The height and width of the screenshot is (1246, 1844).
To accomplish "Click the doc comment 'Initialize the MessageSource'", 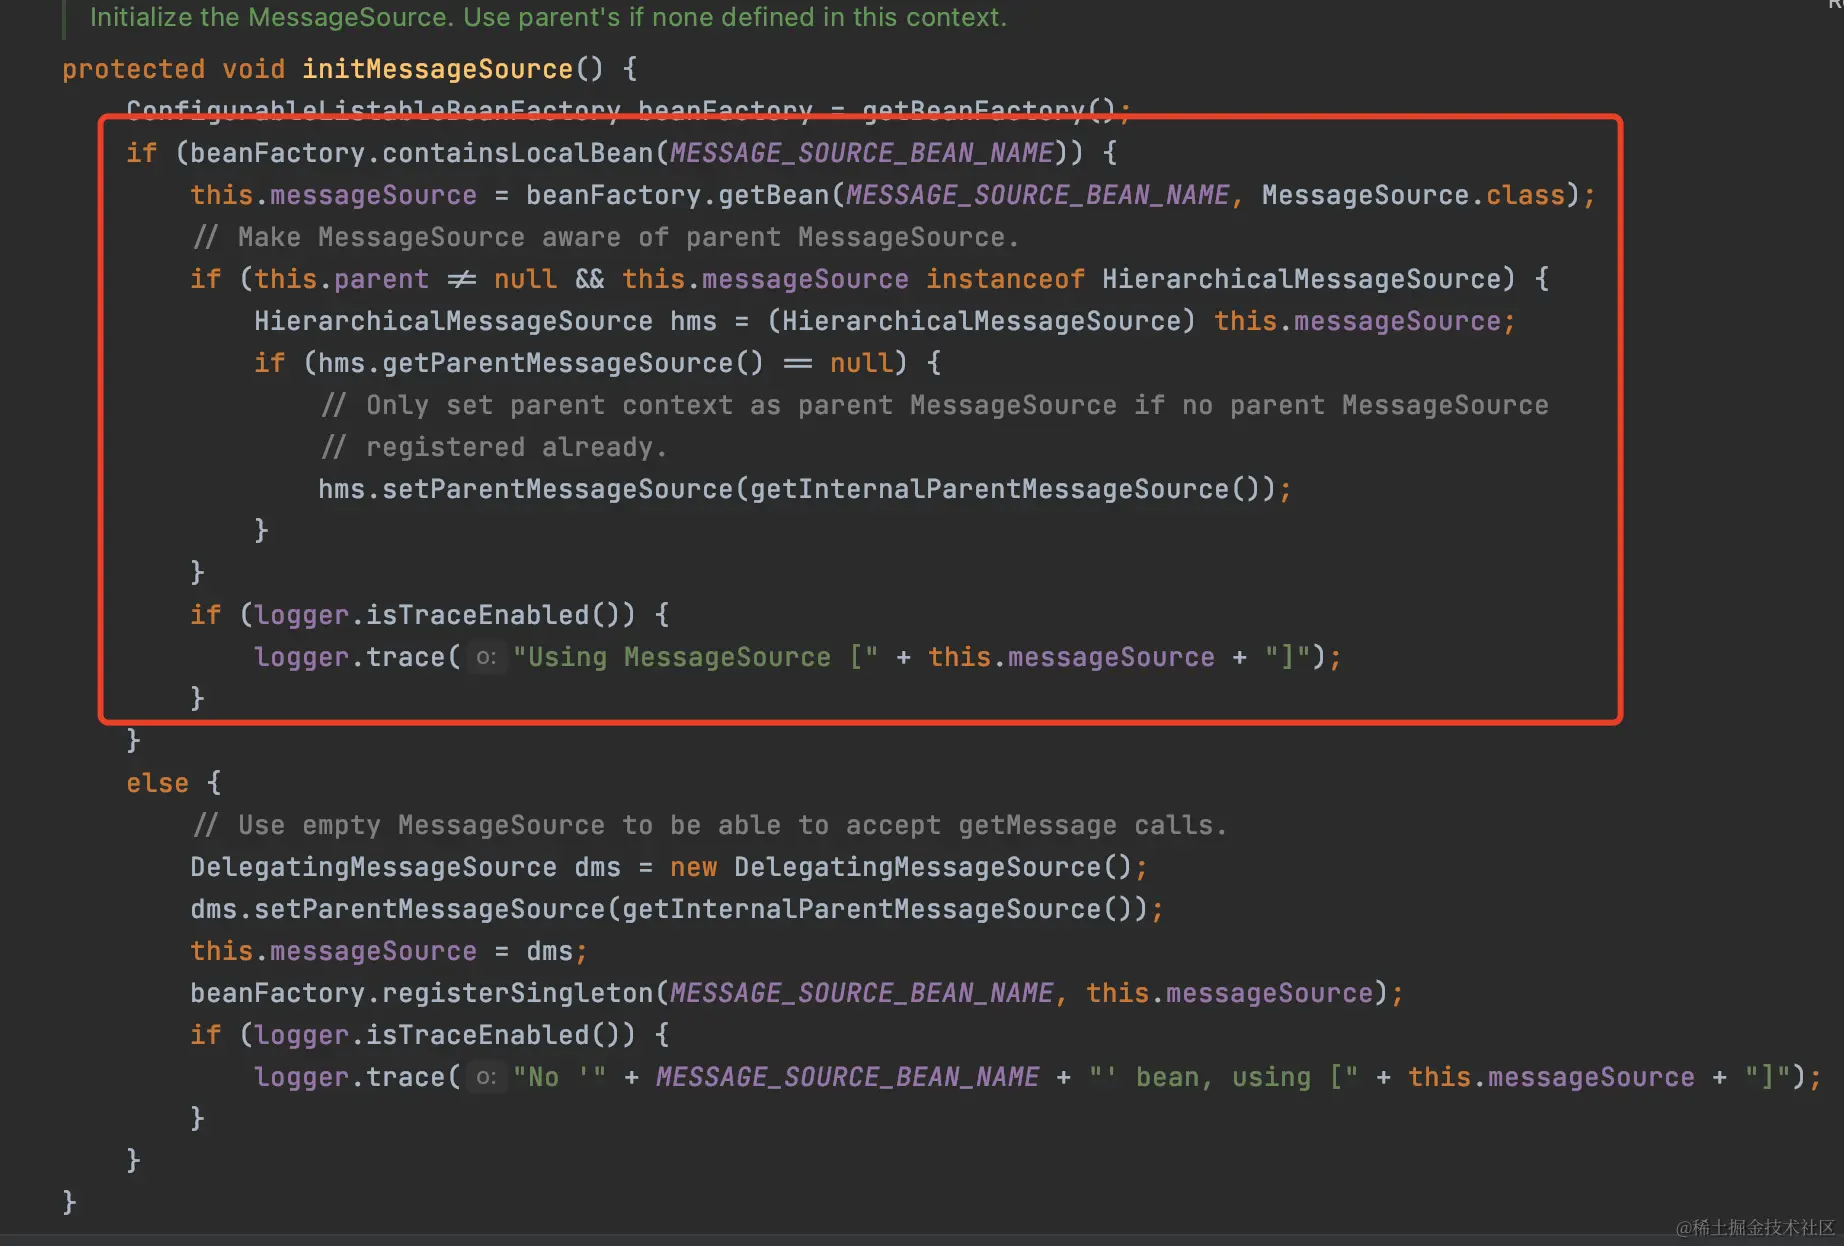I will pyautogui.click(x=548, y=17).
